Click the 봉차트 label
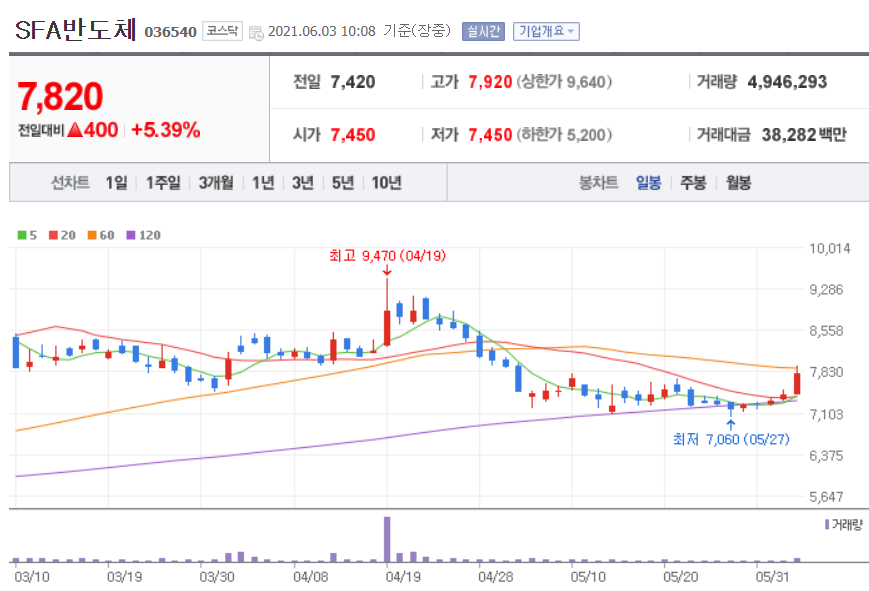 (x=599, y=182)
